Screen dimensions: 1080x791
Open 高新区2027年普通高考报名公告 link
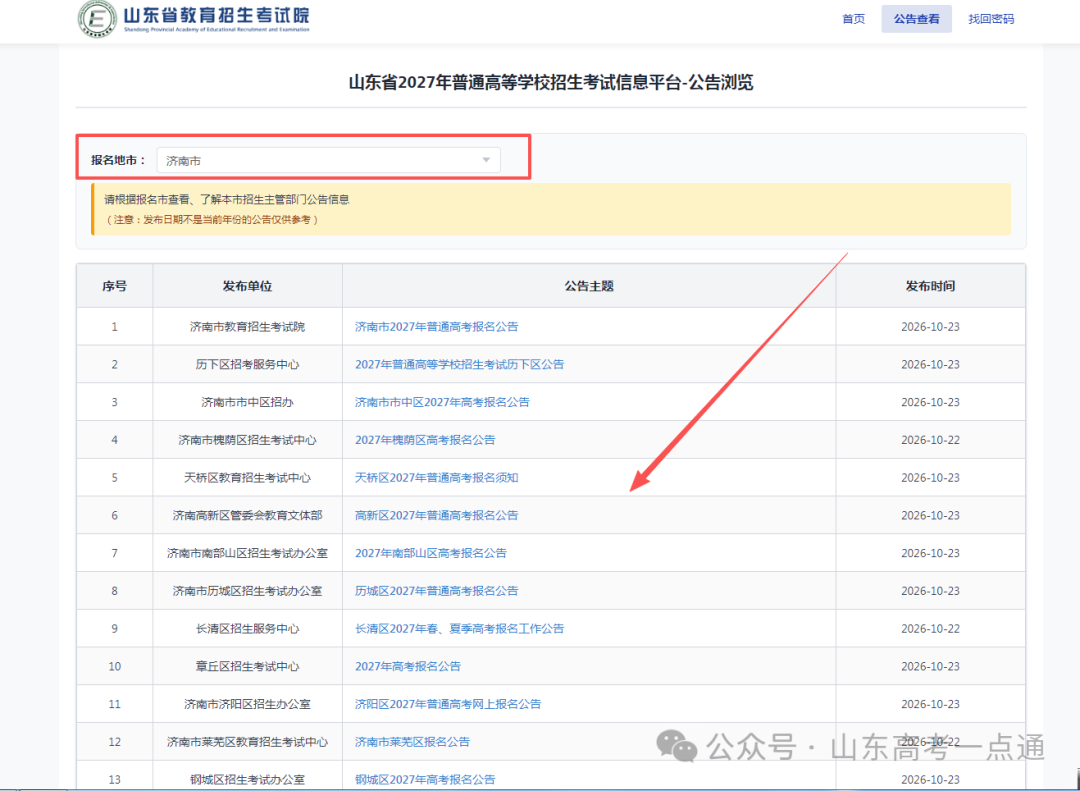437,515
